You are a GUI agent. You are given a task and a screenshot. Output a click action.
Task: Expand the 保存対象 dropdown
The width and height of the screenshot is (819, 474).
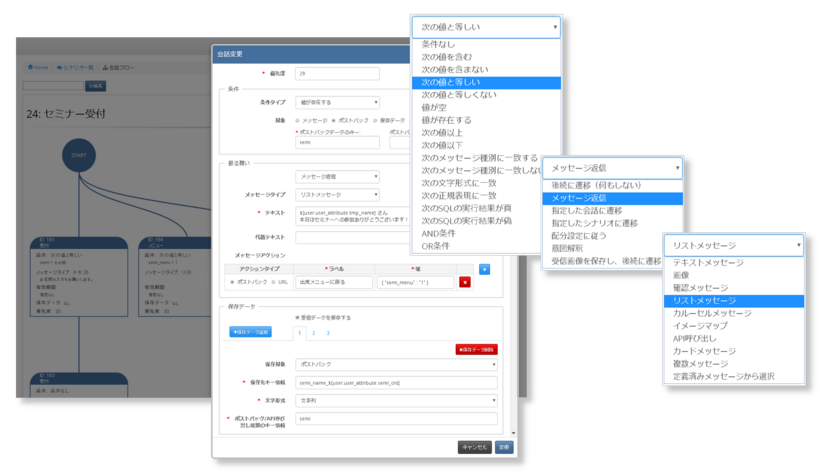[x=397, y=365]
